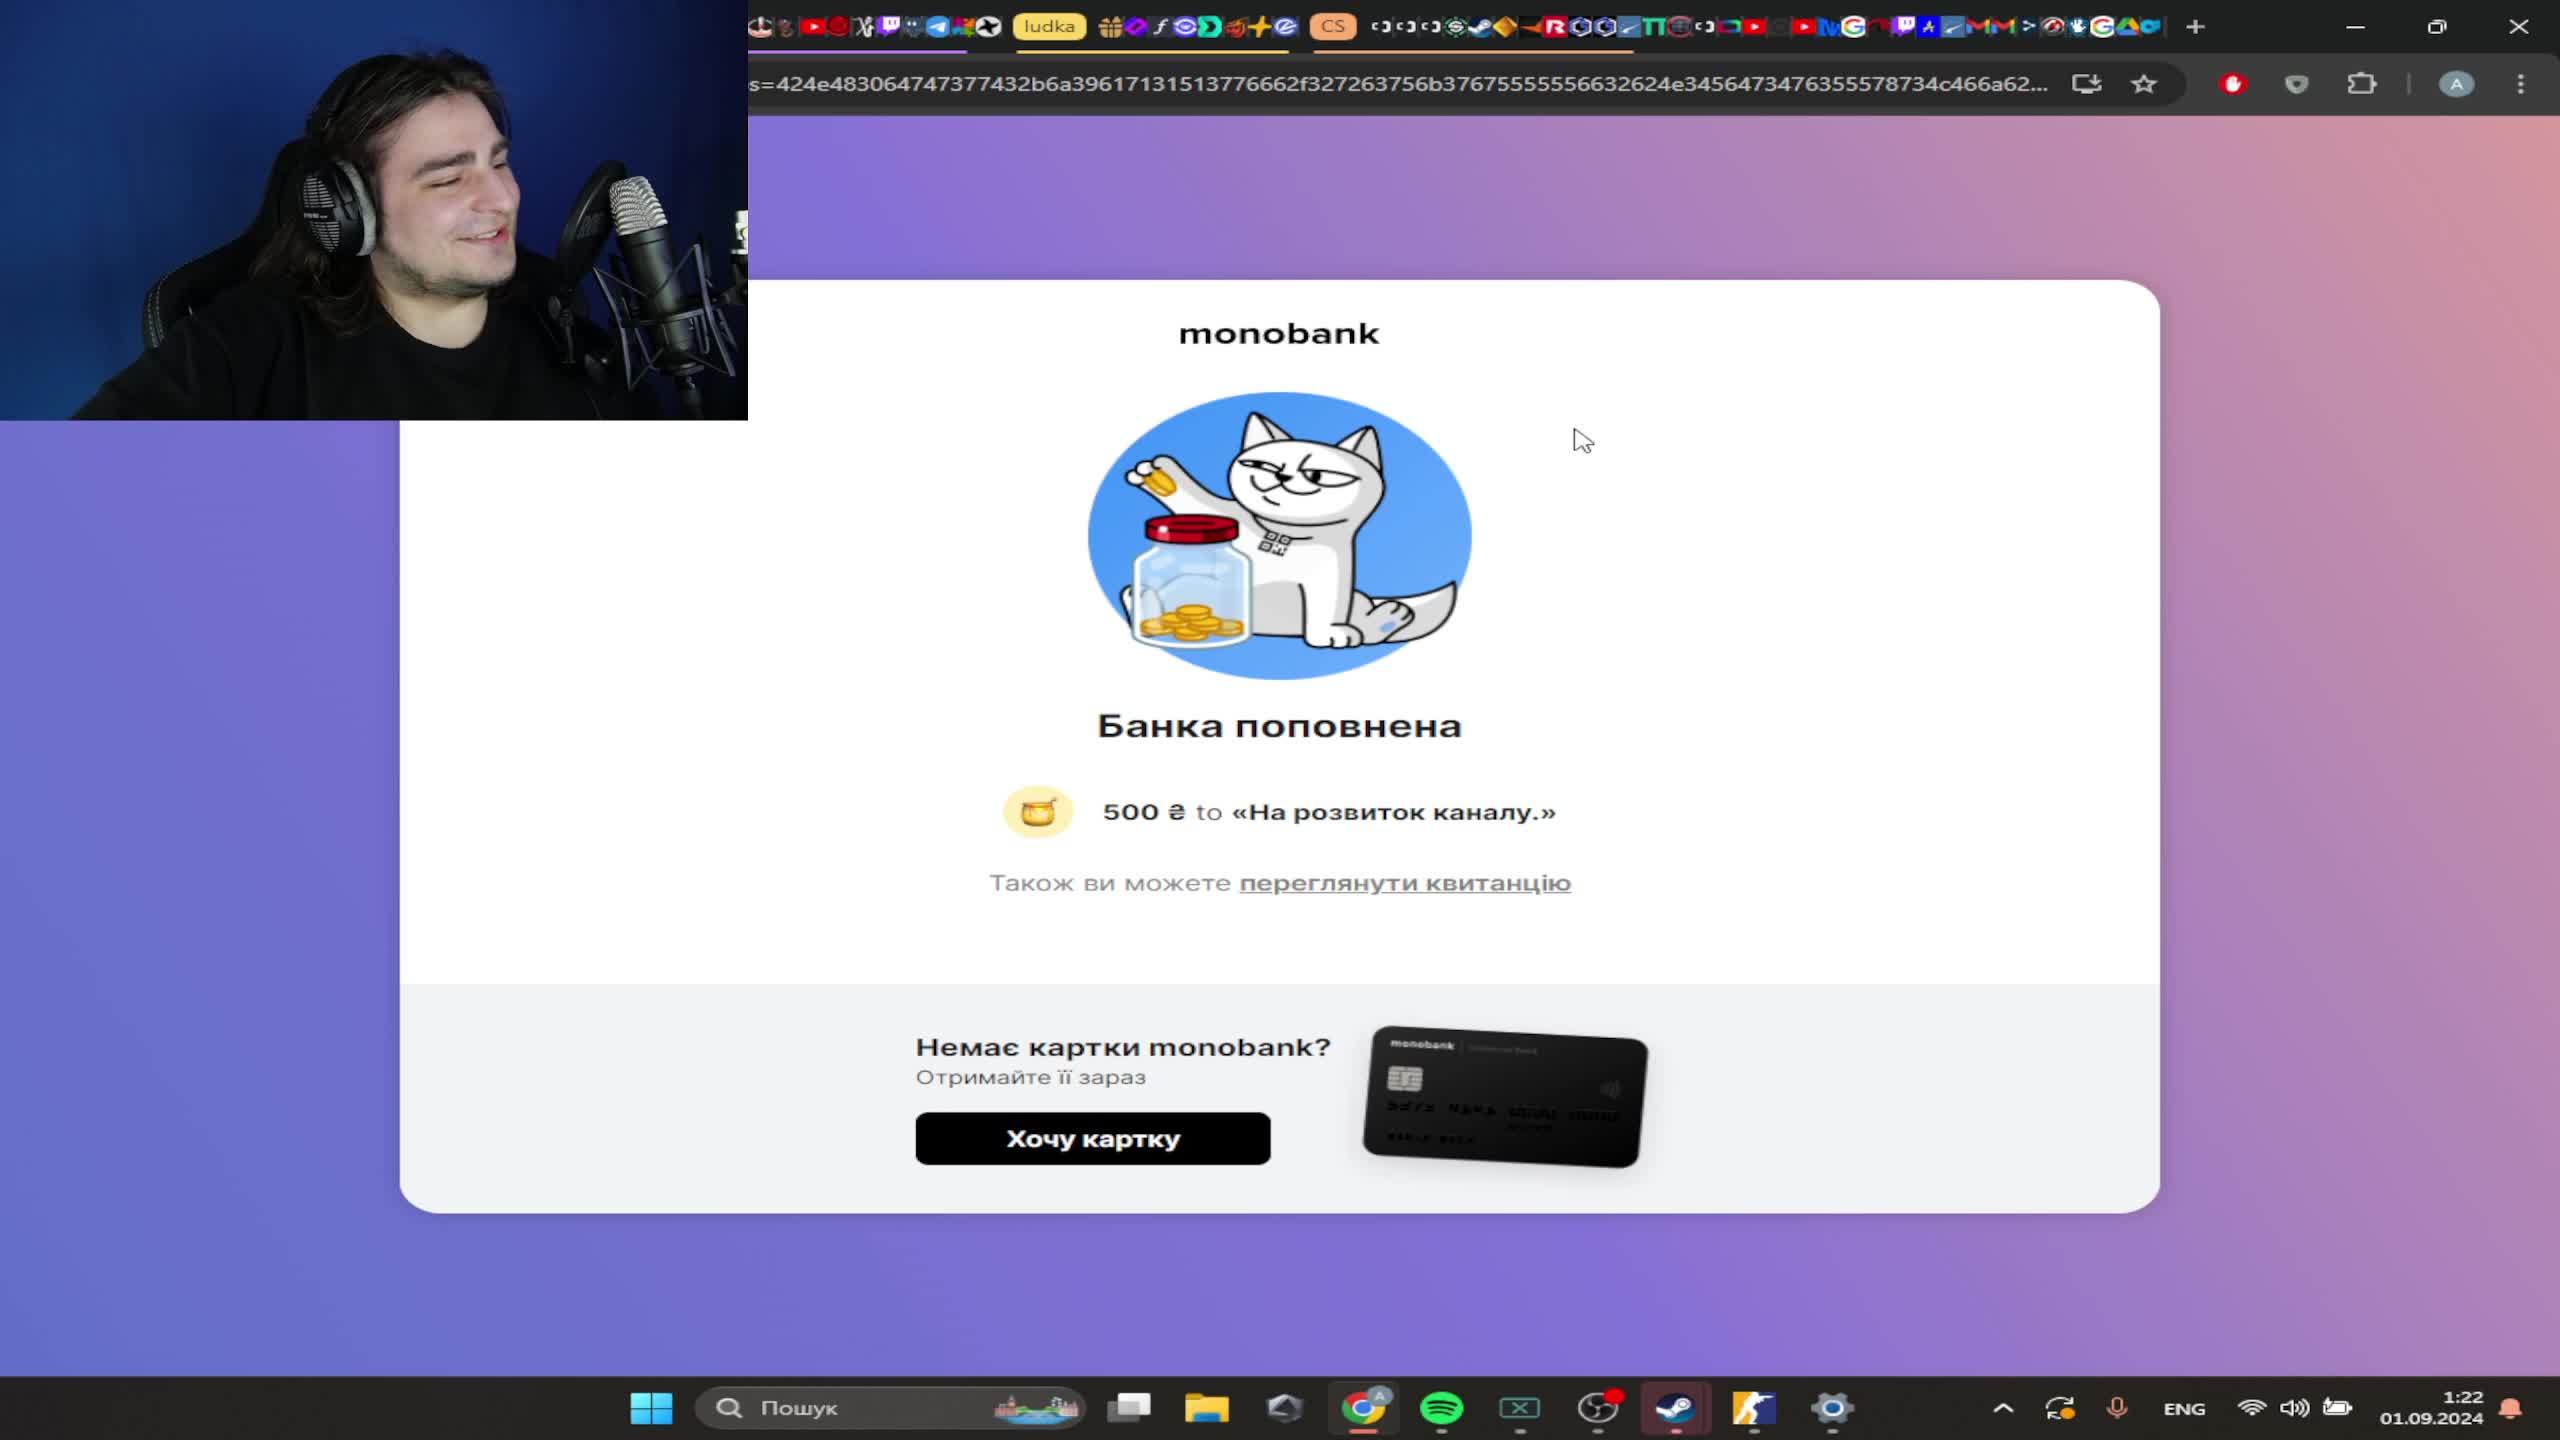Open the Settings gear on taskbar
Screen dimensions: 2560x1440
pos(1832,1408)
